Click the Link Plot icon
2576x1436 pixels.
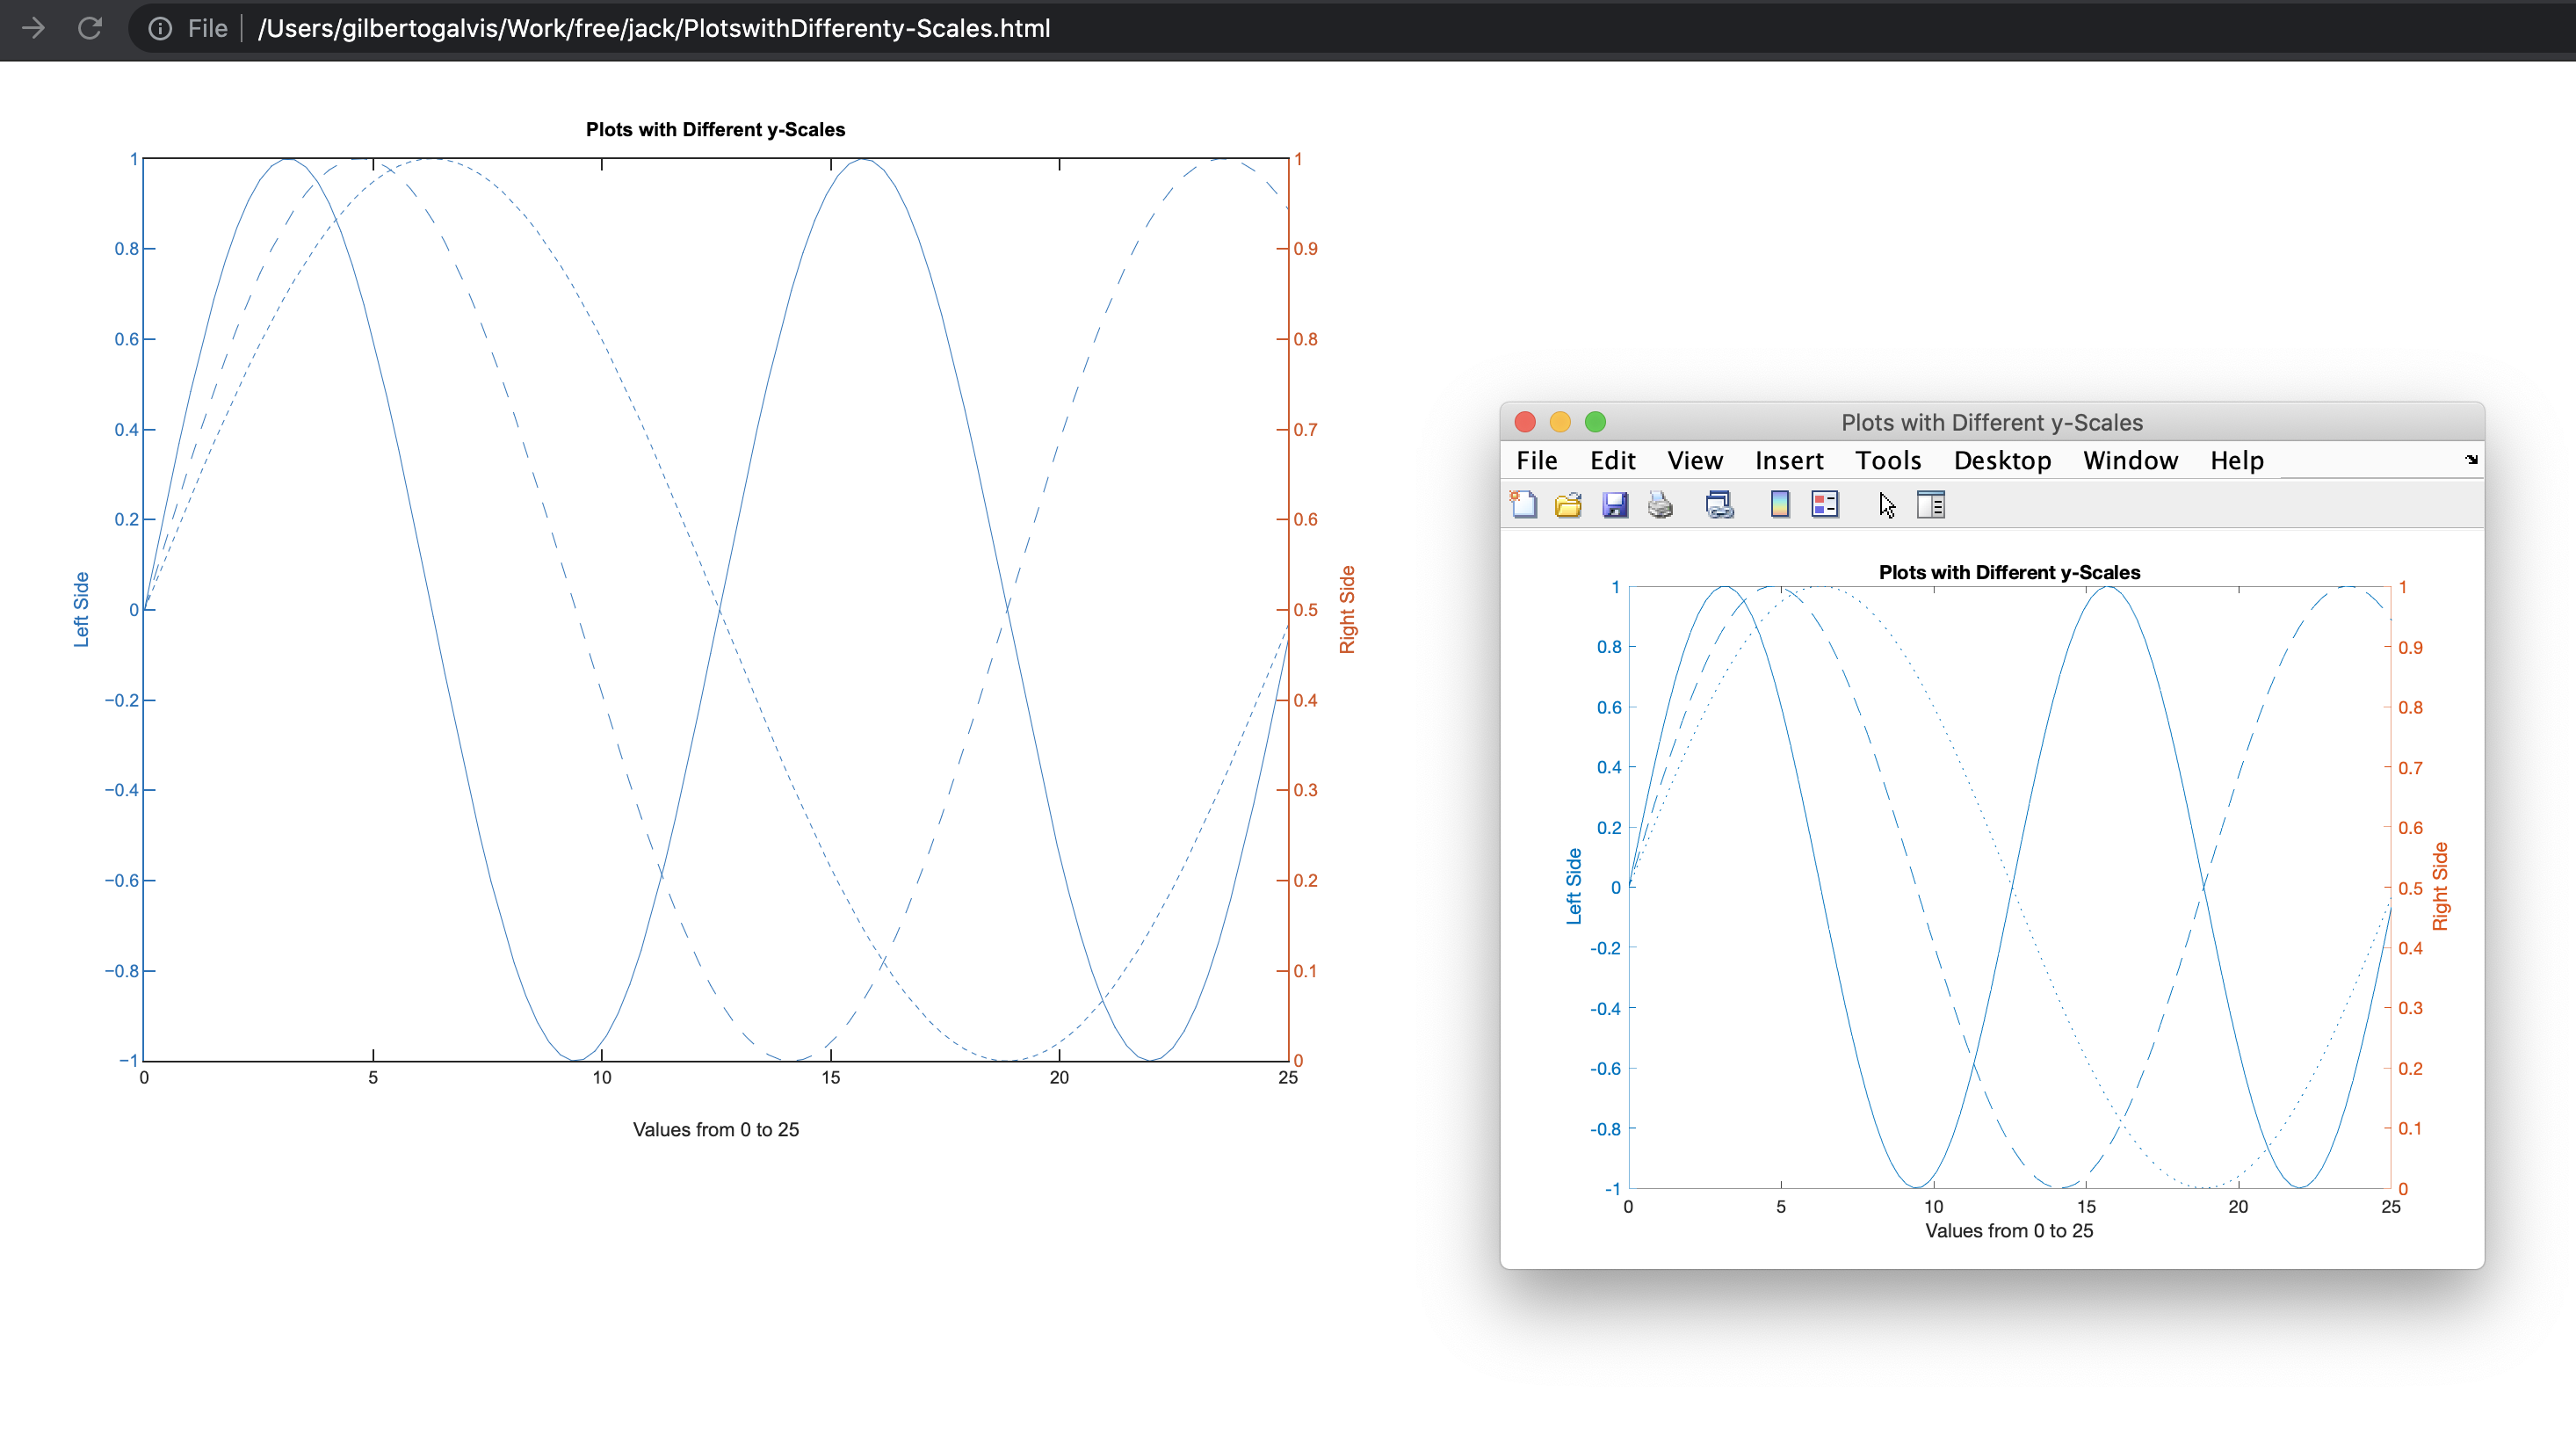pos(1719,505)
